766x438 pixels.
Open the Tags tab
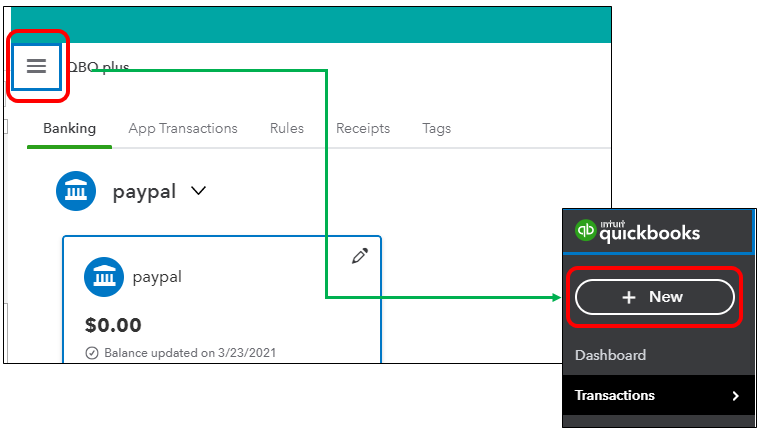(x=436, y=128)
